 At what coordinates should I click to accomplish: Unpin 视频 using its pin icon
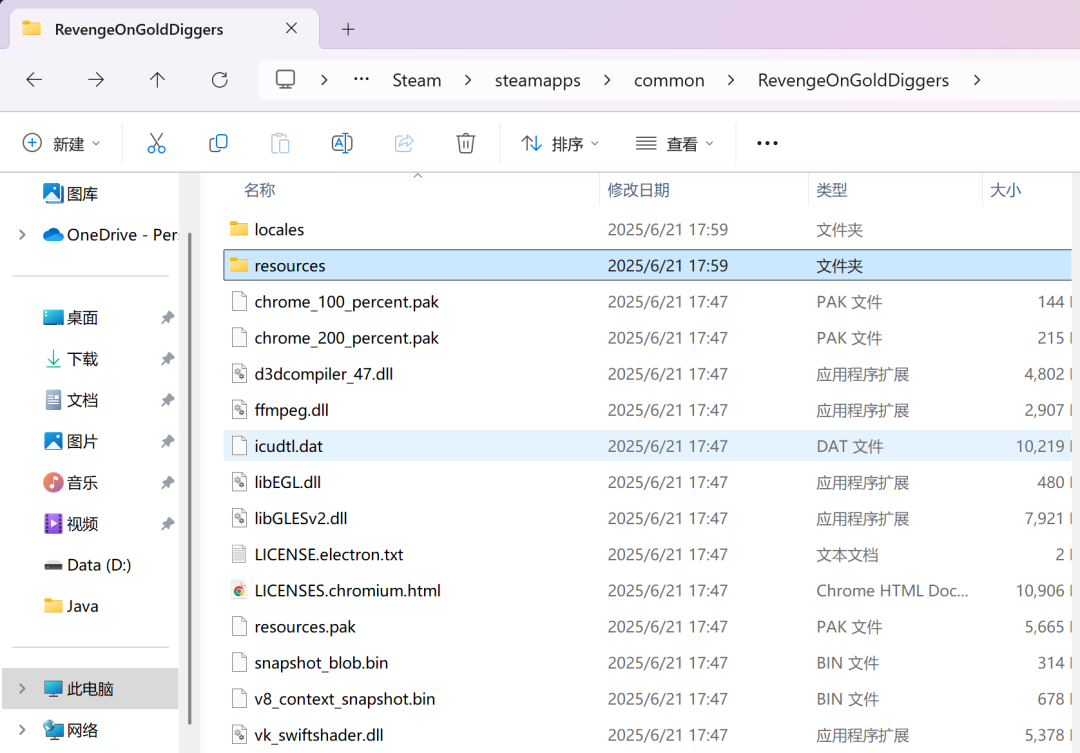click(167, 524)
